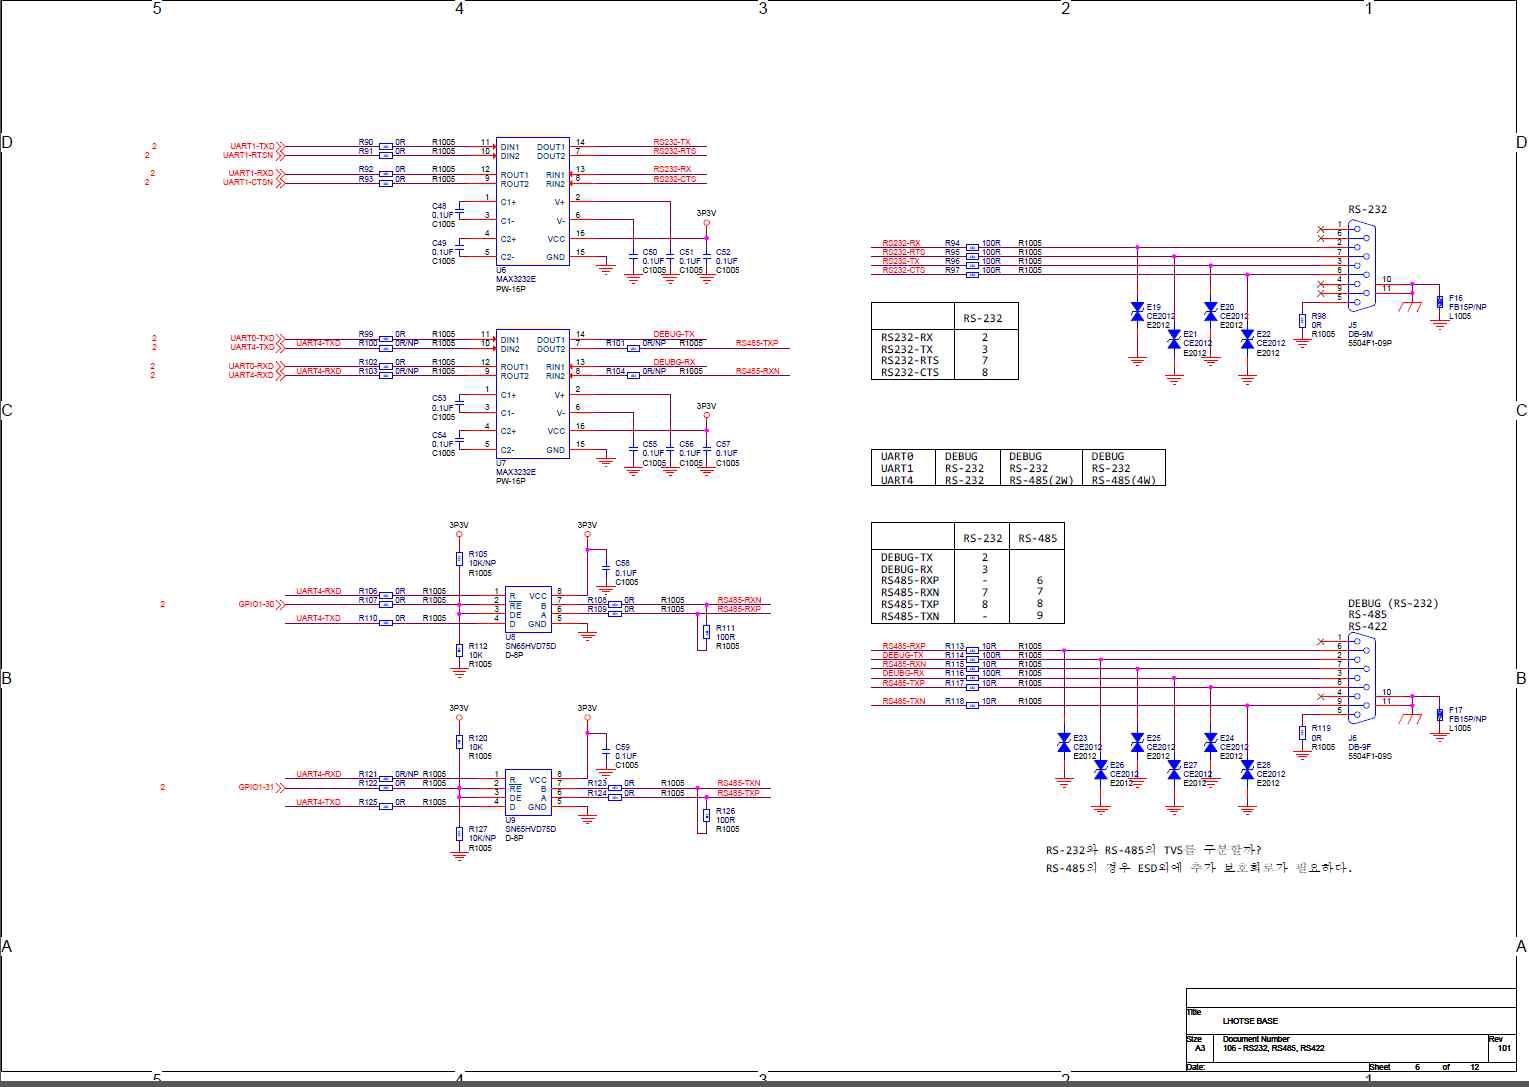Image resolution: width=1529 pixels, height=1087 pixels.
Task: Select TVS diode E25
Action: [x=1137, y=743]
